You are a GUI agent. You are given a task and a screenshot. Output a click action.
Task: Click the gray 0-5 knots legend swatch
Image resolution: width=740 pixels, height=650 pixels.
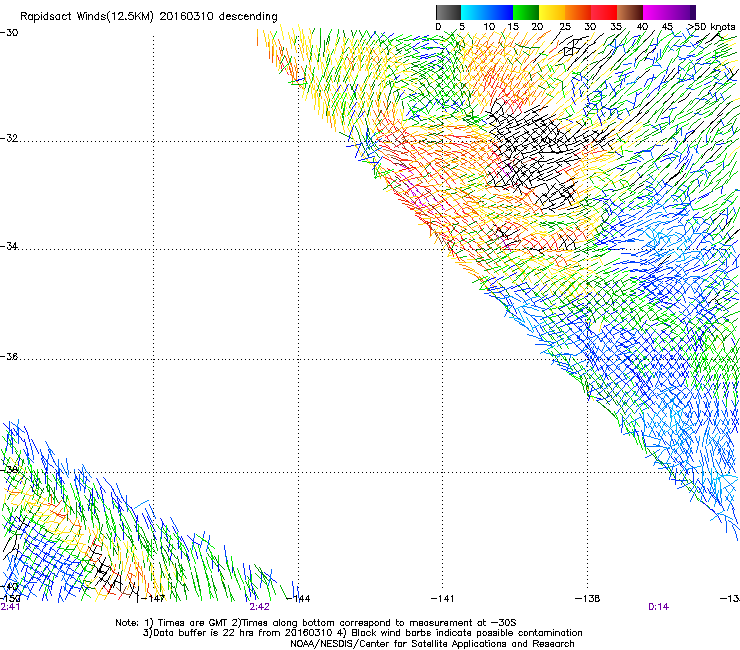pyautogui.click(x=448, y=12)
